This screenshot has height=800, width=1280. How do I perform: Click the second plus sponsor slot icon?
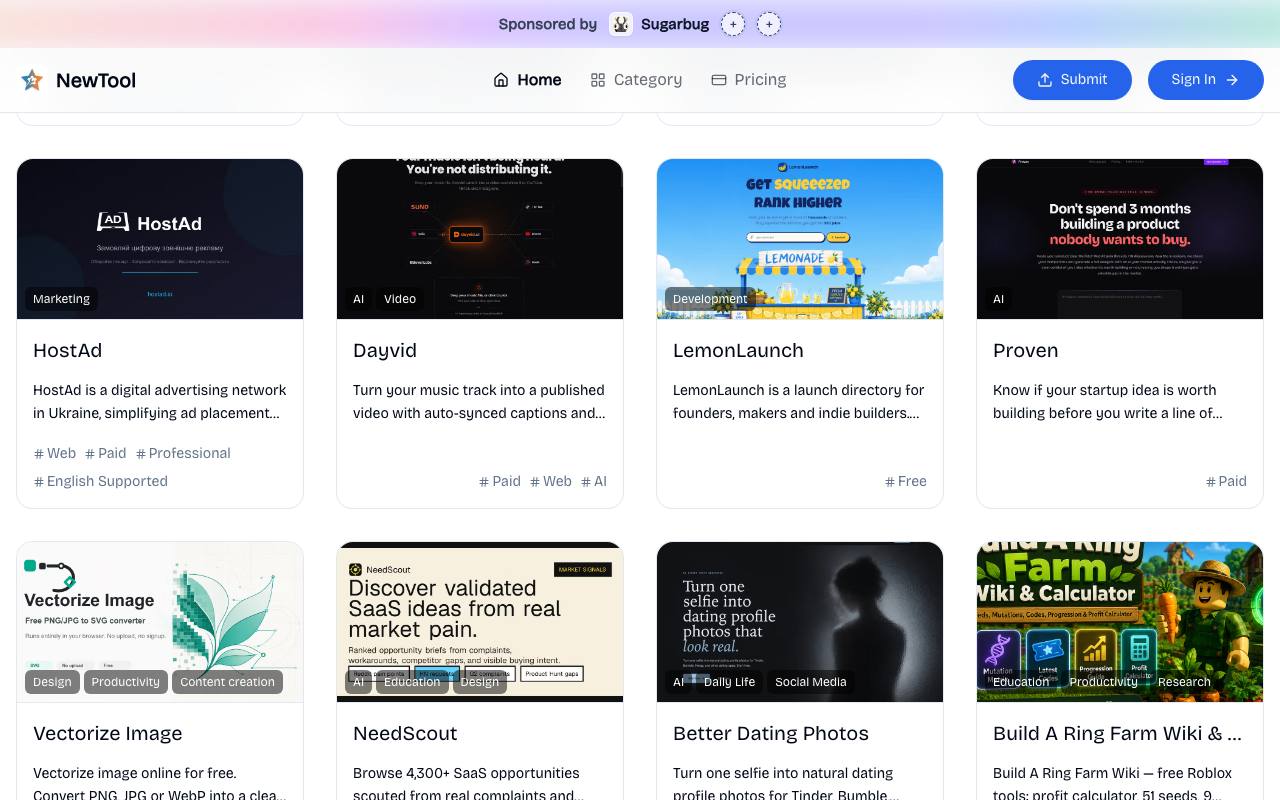769,24
